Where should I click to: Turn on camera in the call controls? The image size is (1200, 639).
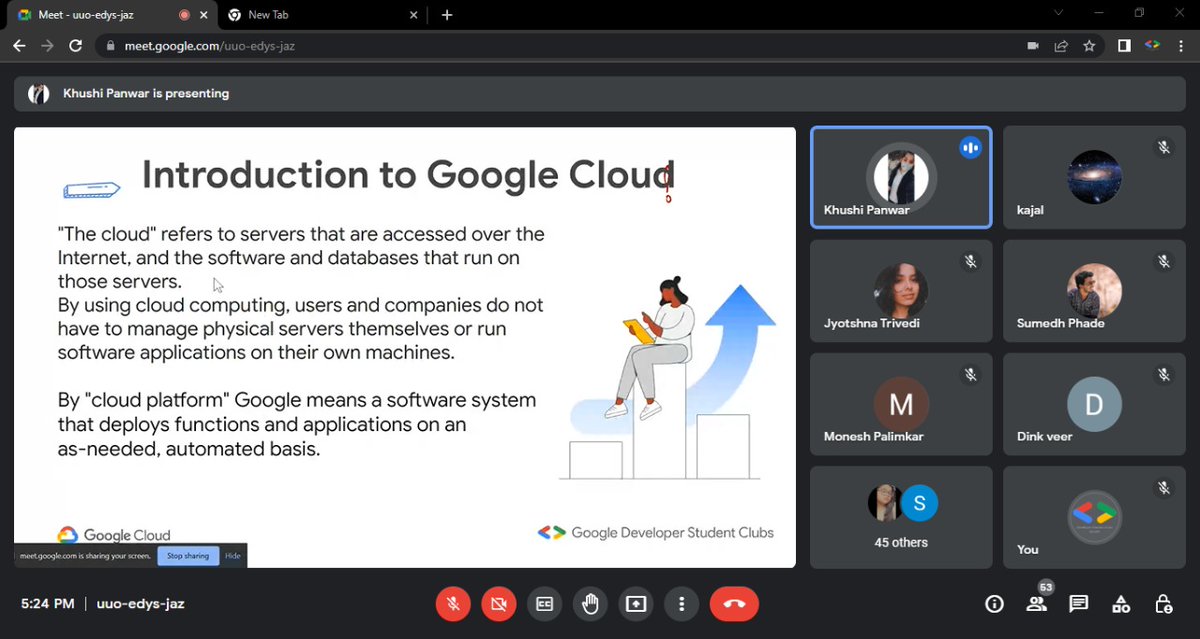click(498, 604)
